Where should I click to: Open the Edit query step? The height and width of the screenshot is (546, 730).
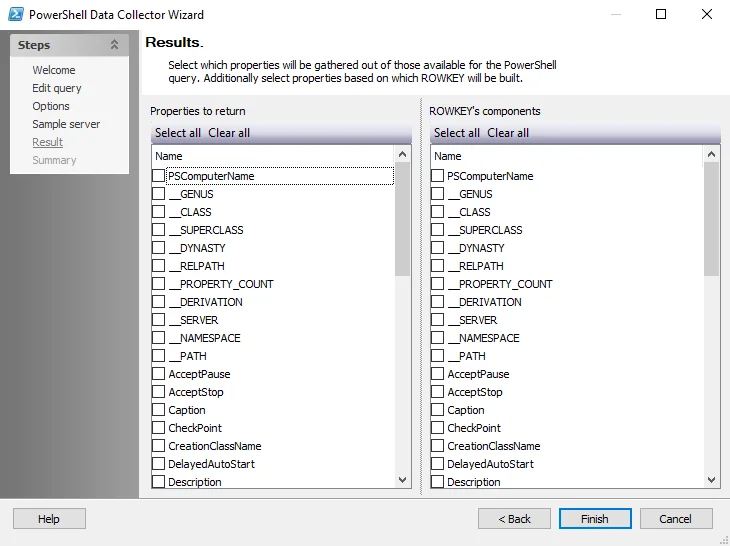[x=57, y=88]
